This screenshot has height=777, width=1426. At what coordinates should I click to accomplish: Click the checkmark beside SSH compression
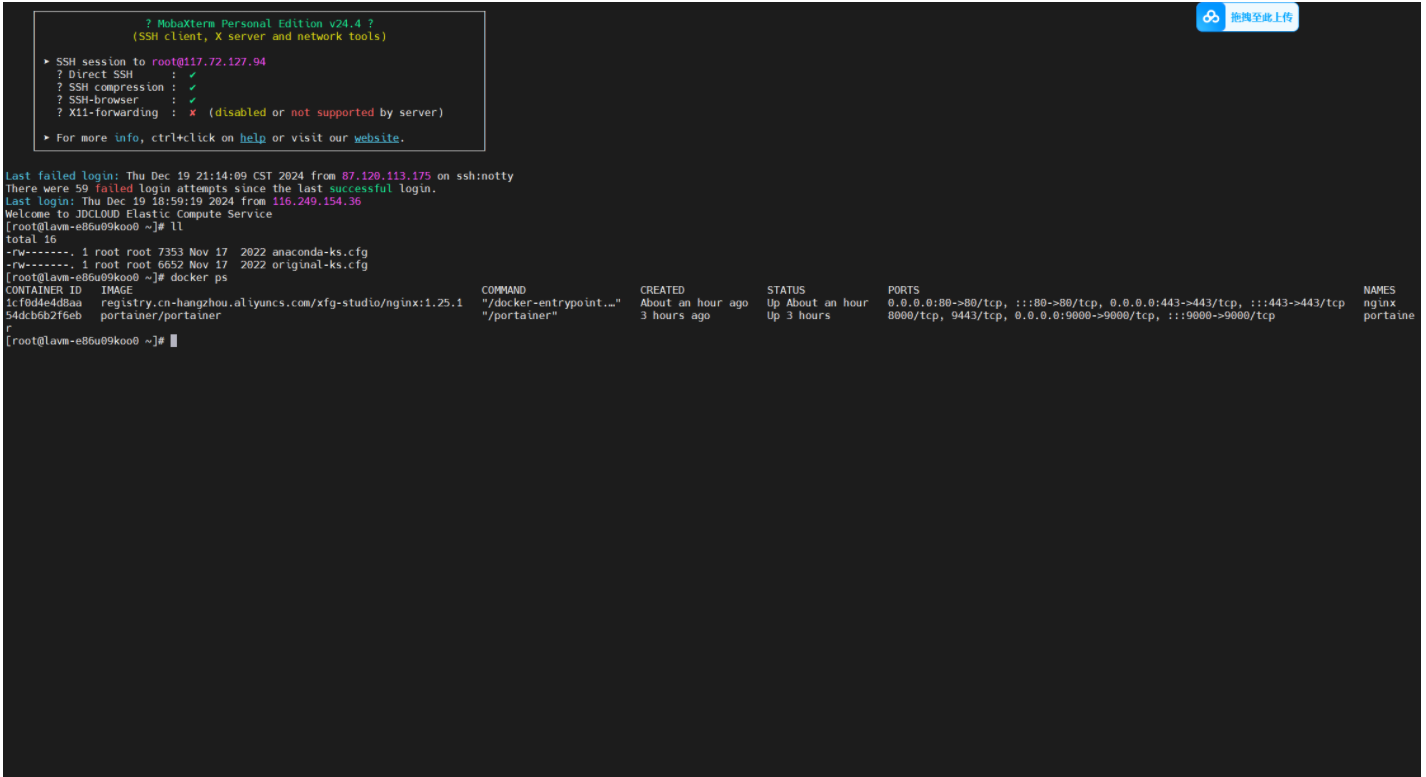[x=192, y=88]
